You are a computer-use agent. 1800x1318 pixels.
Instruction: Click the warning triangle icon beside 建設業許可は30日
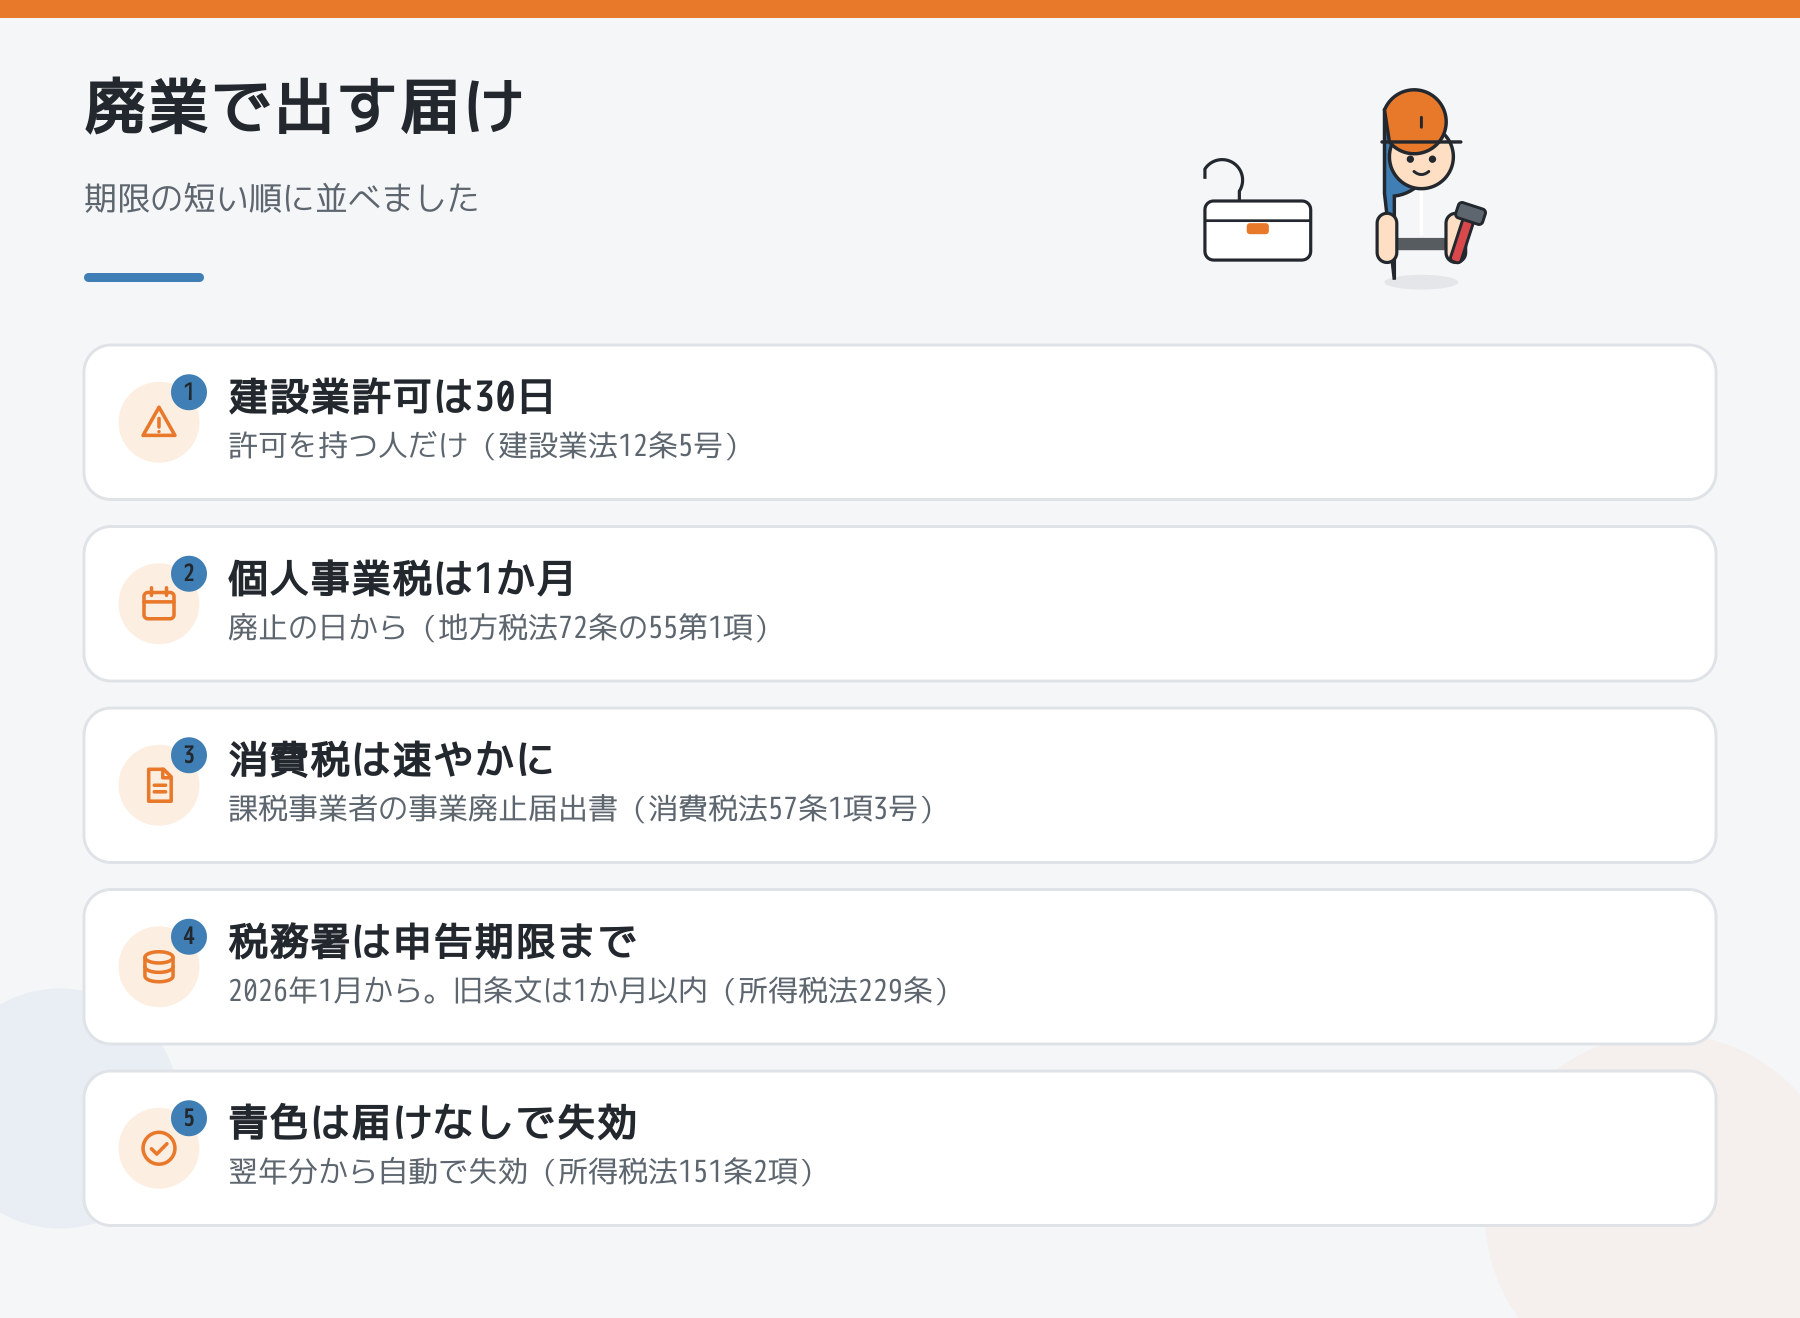coord(159,422)
